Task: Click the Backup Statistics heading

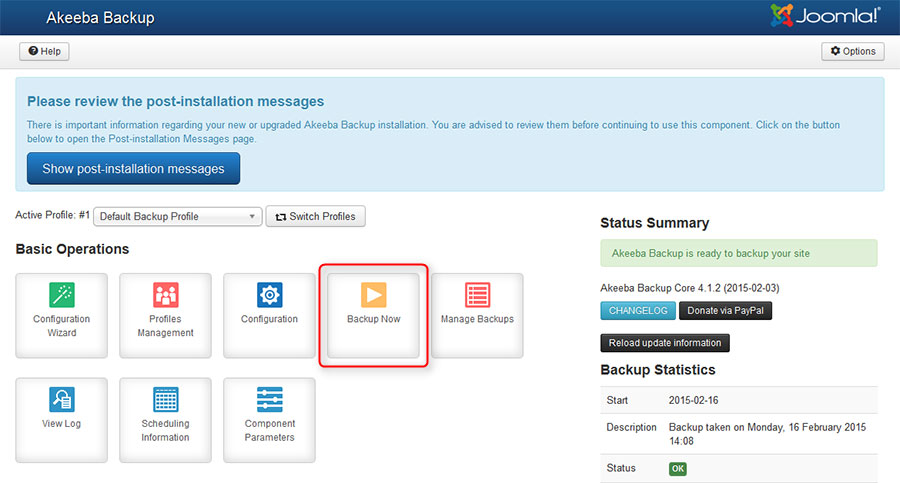Action: (x=658, y=370)
